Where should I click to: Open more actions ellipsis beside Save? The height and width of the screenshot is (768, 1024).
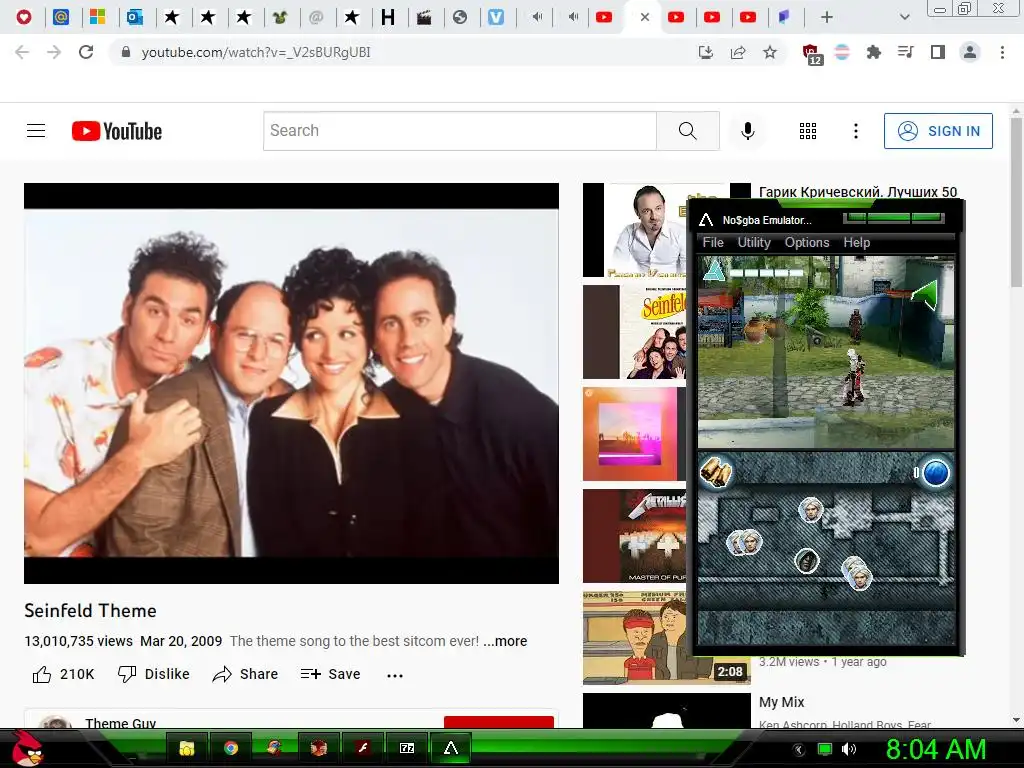[x=394, y=675]
